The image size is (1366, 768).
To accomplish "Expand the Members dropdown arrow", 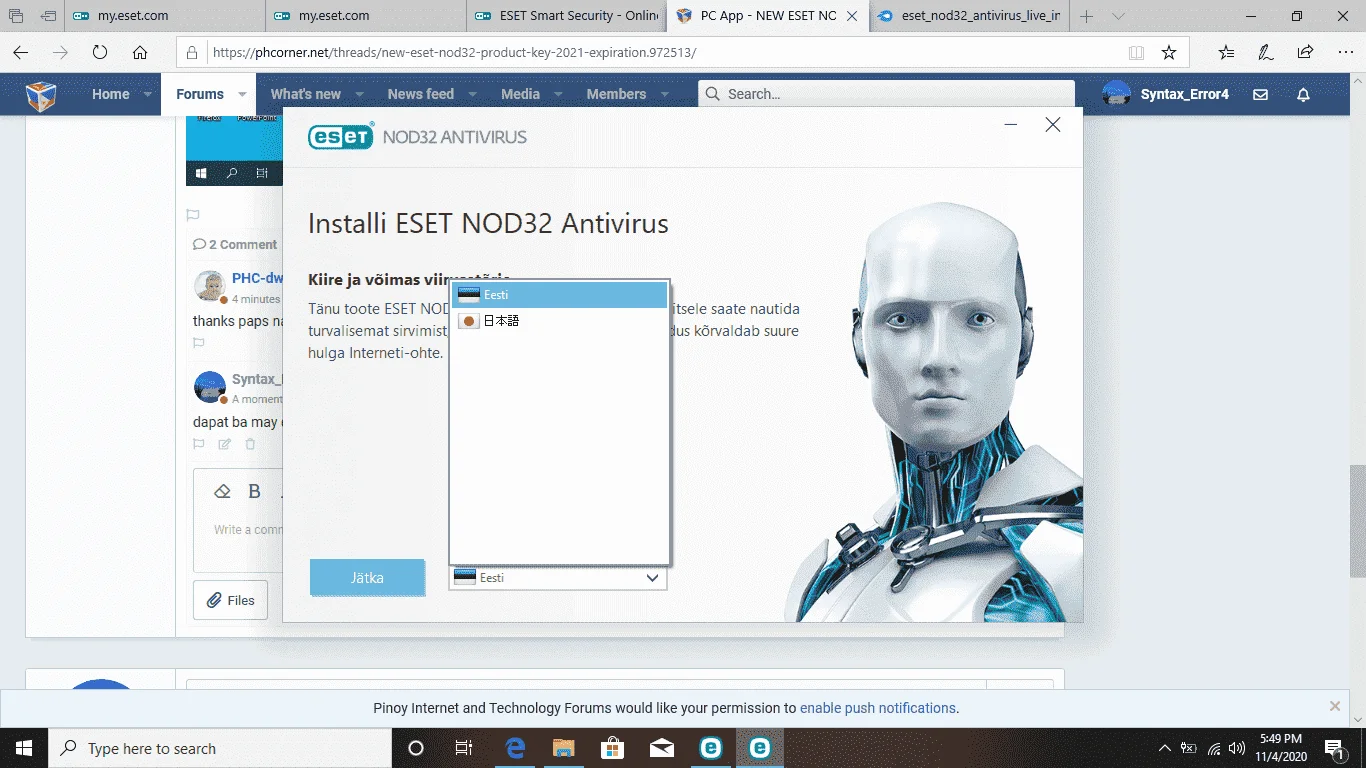I will 665,94.
